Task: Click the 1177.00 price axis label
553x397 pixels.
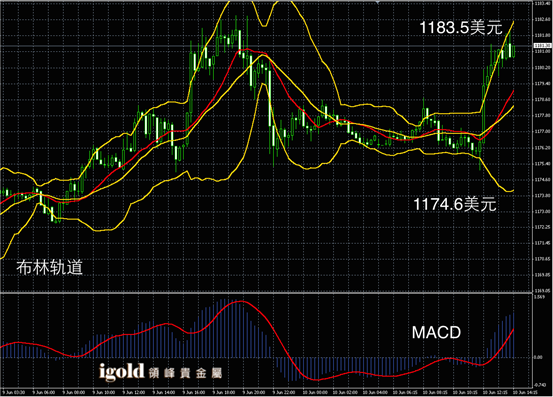Action: 542,132
